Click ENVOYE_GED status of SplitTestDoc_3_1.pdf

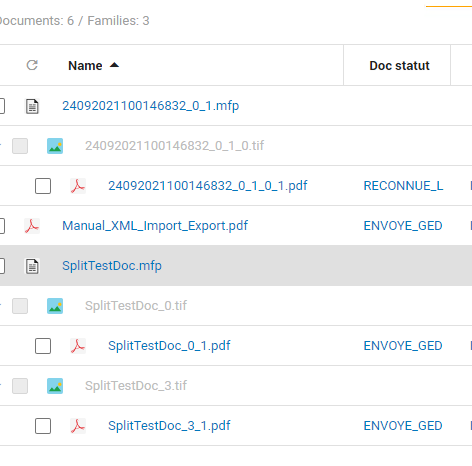[x=403, y=426]
